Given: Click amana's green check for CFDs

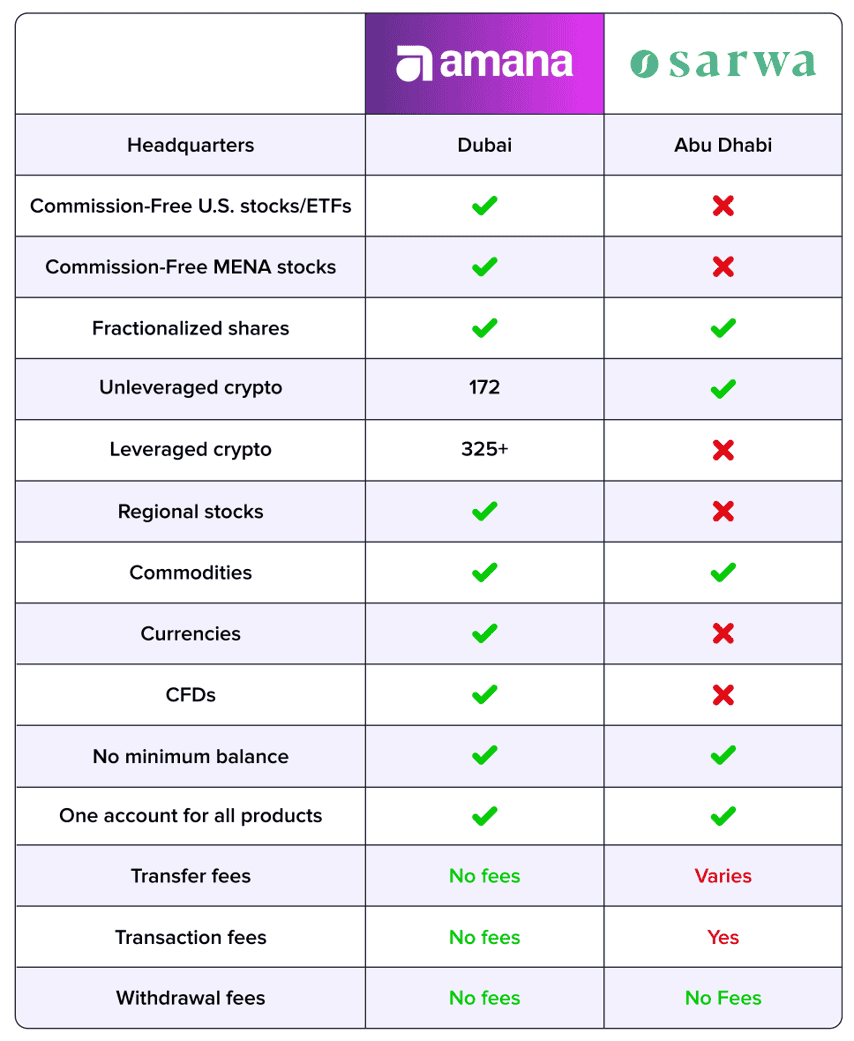Looking at the screenshot, I should coord(484,694).
